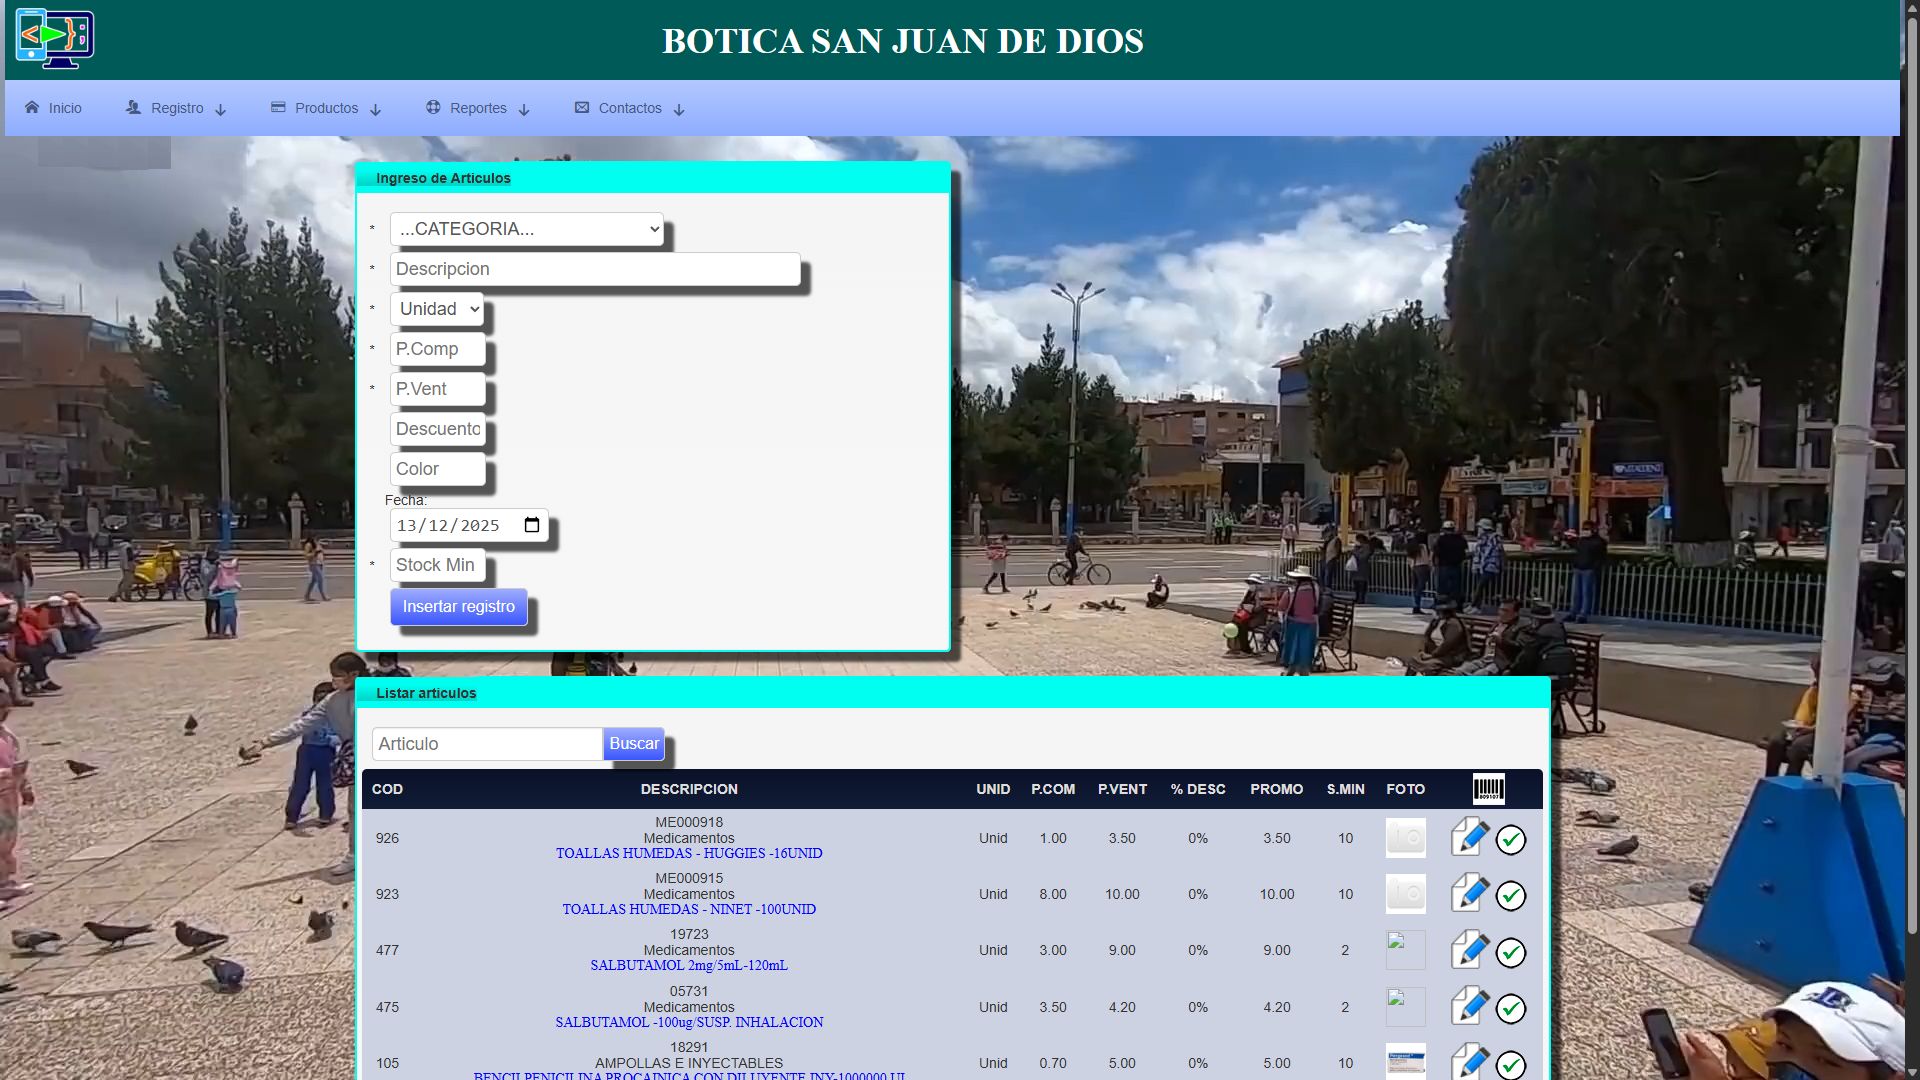The image size is (1920, 1080).
Task: Click green checkmark icon for item 475
Action: (1510, 1009)
